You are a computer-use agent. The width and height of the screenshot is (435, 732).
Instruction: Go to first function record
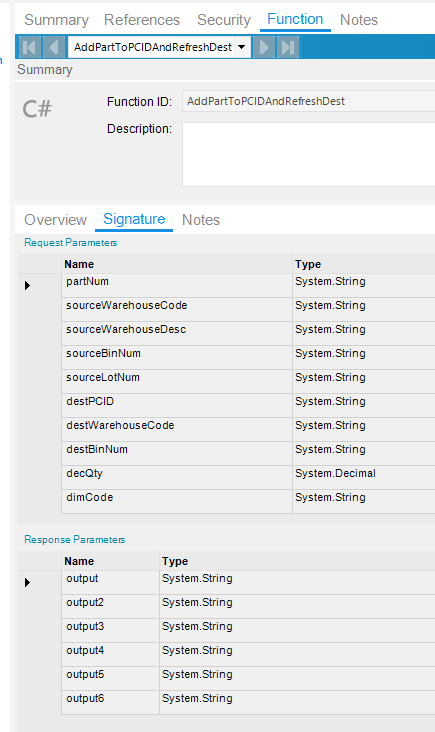29,47
